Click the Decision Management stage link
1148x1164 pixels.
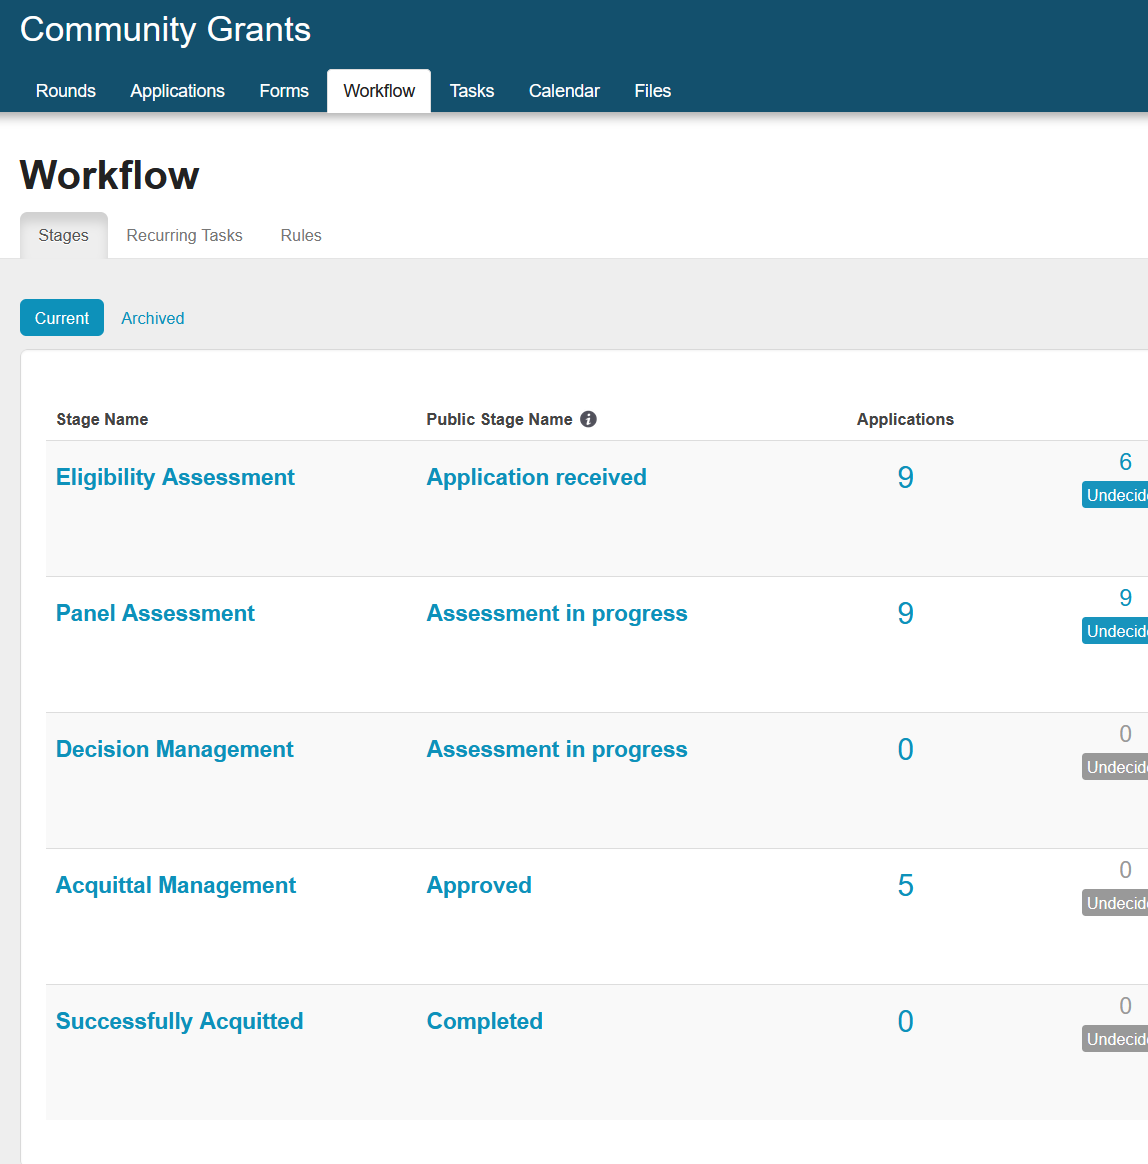point(174,749)
